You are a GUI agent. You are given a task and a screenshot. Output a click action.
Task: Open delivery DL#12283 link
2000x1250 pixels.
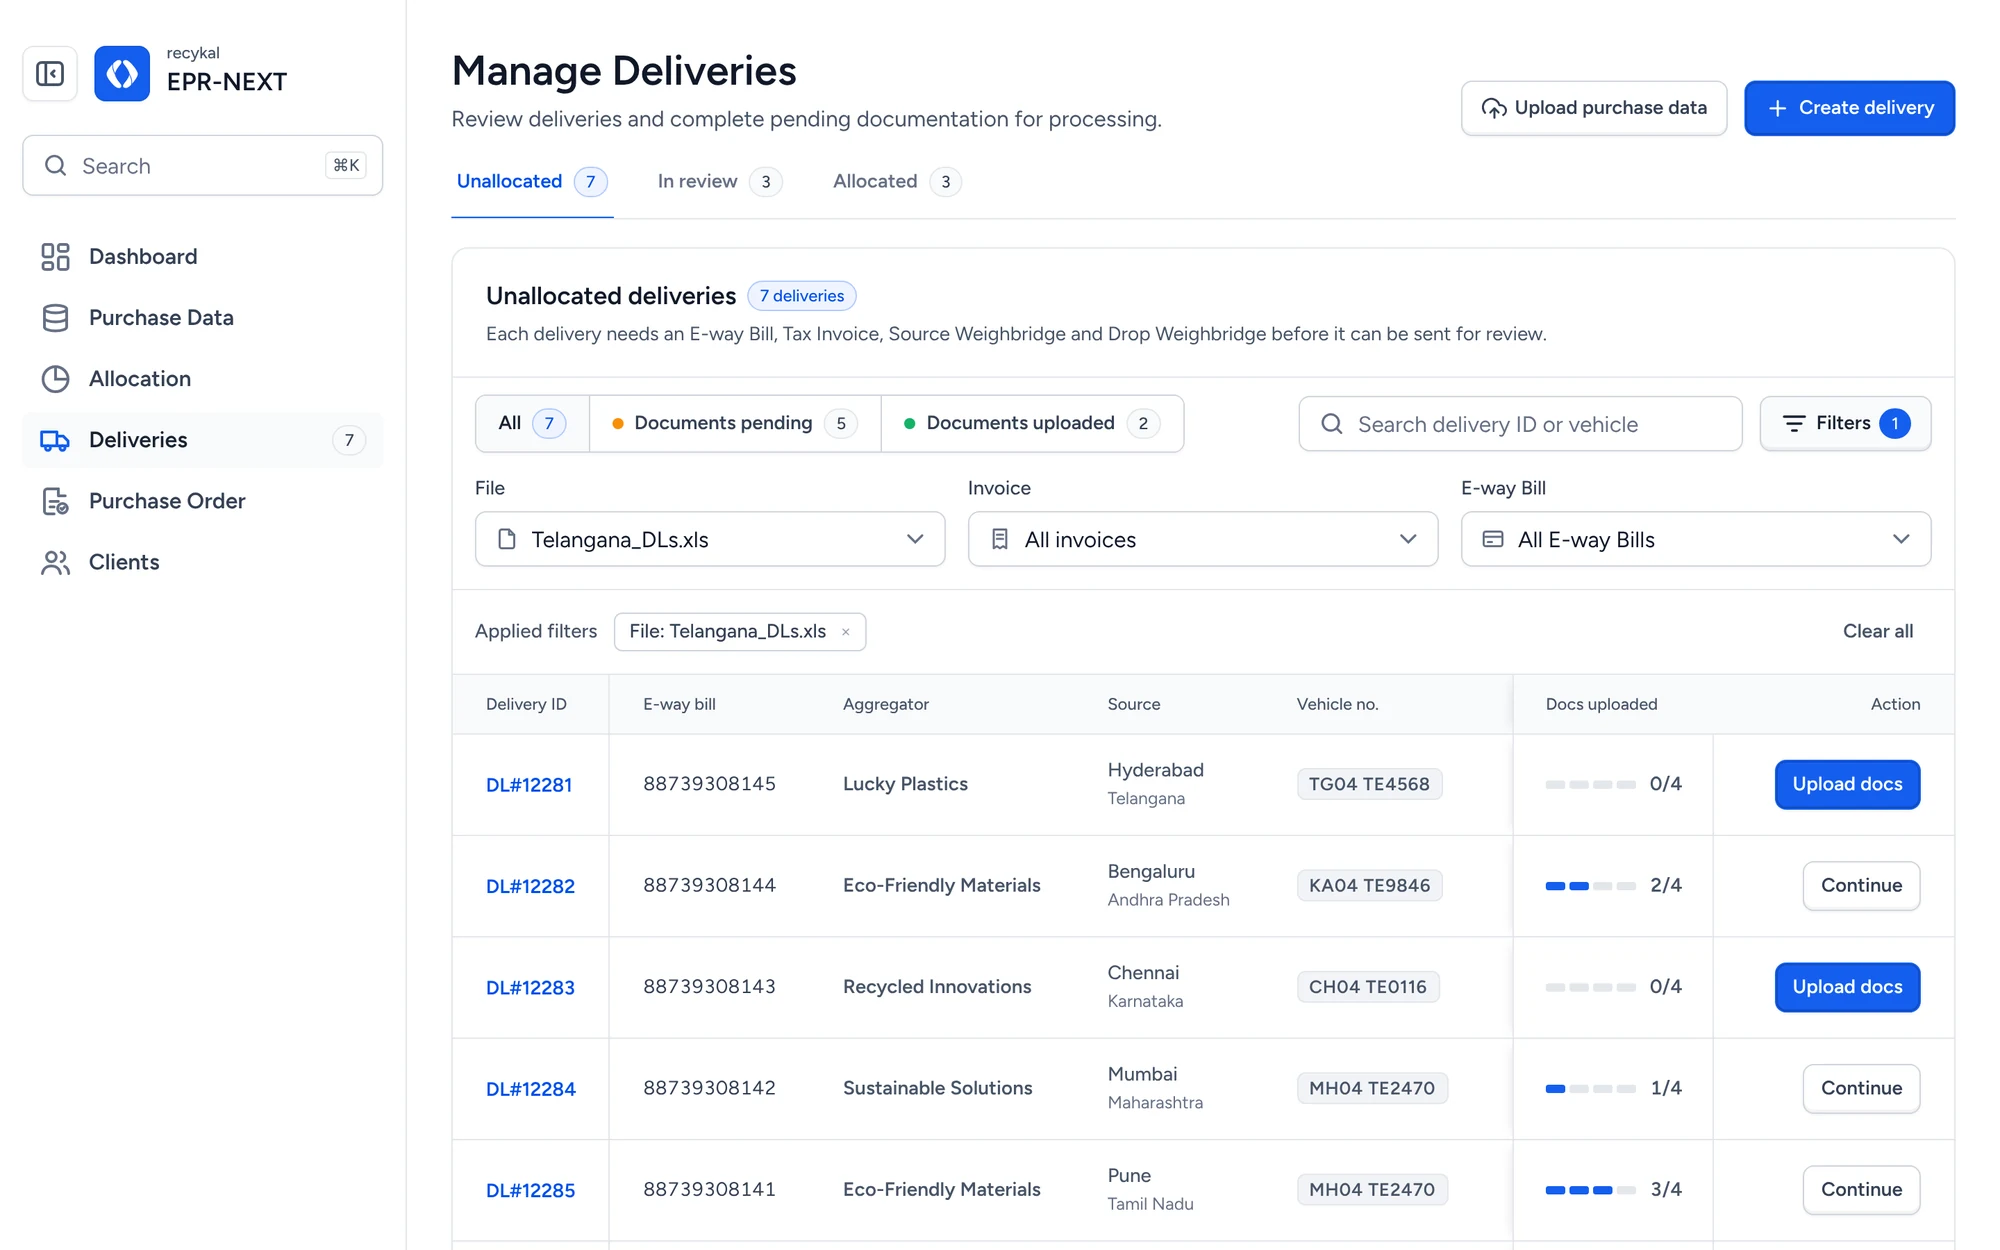point(530,988)
